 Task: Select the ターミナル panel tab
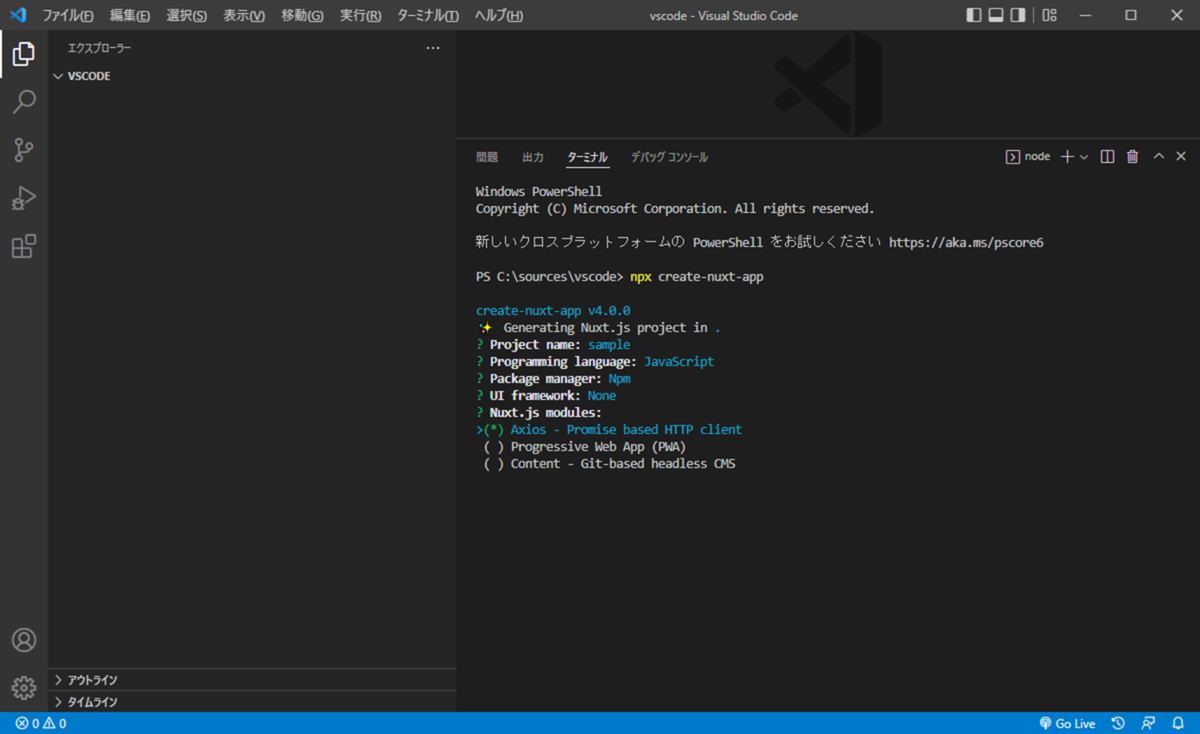point(587,157)
